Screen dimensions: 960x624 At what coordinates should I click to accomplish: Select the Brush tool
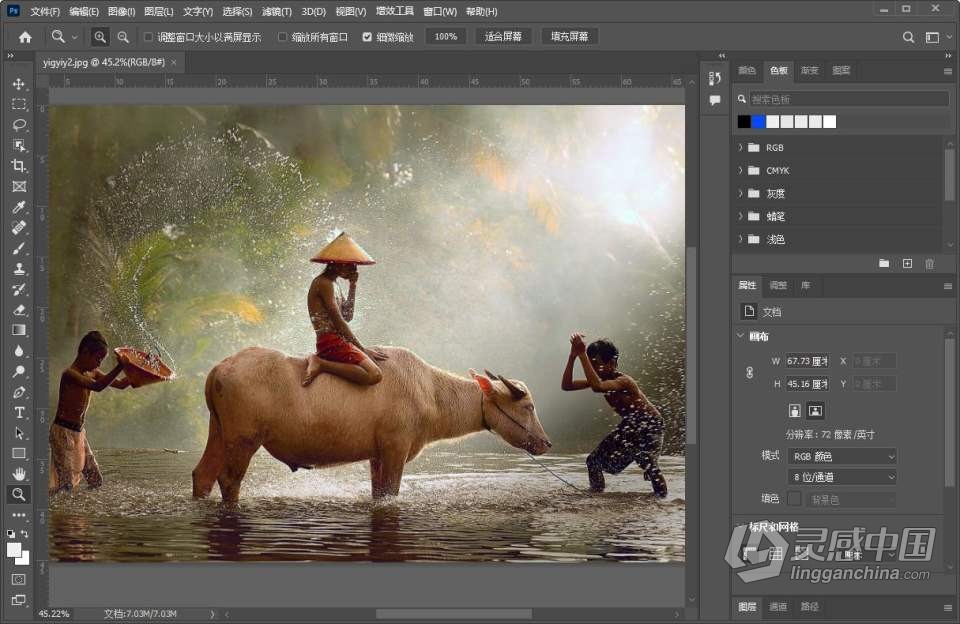[19, 248]
